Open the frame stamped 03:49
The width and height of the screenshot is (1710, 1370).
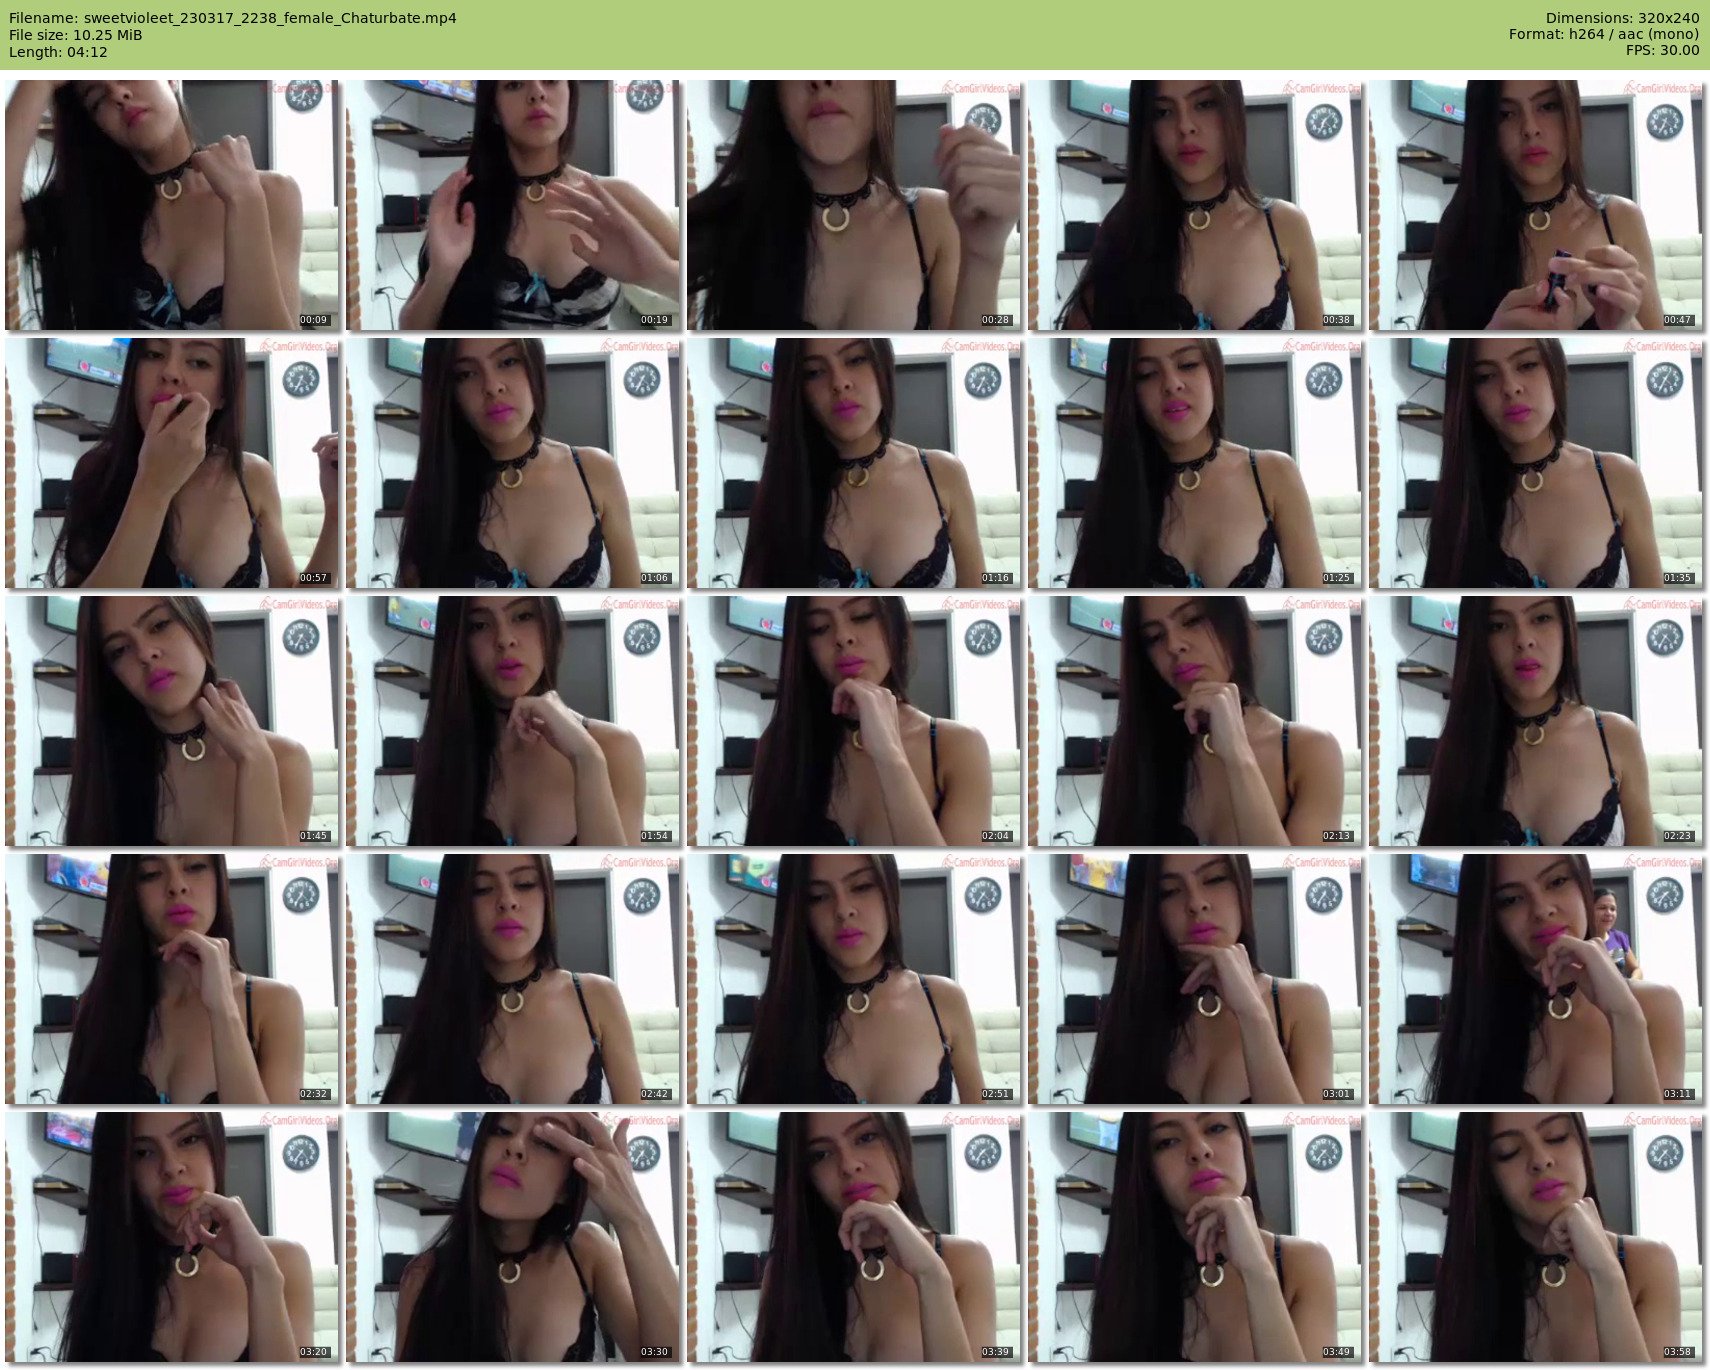(1195, 1237)
